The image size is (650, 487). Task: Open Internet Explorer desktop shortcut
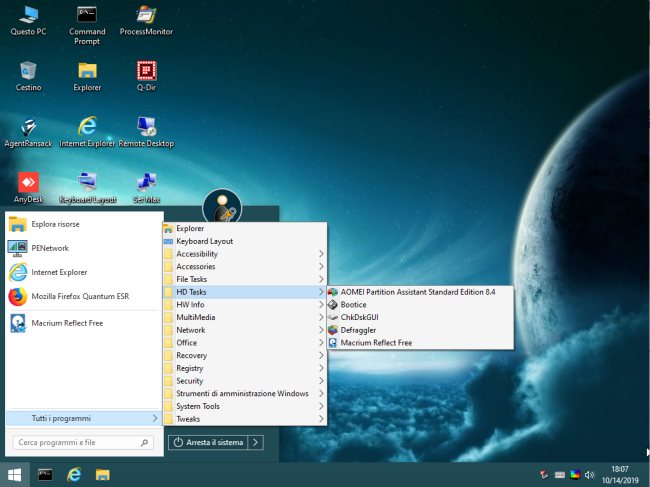87,132
